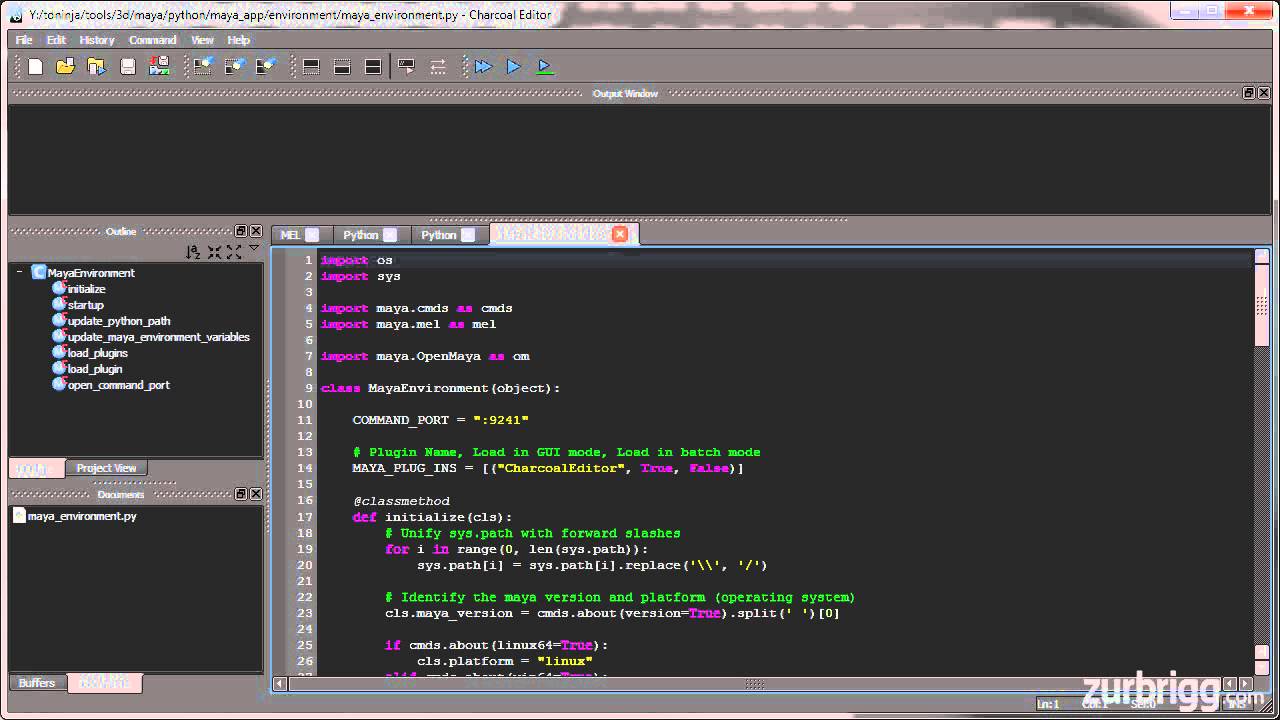Close the second Python tab
The image size is (1280, 720).
(x=467, y=235)
